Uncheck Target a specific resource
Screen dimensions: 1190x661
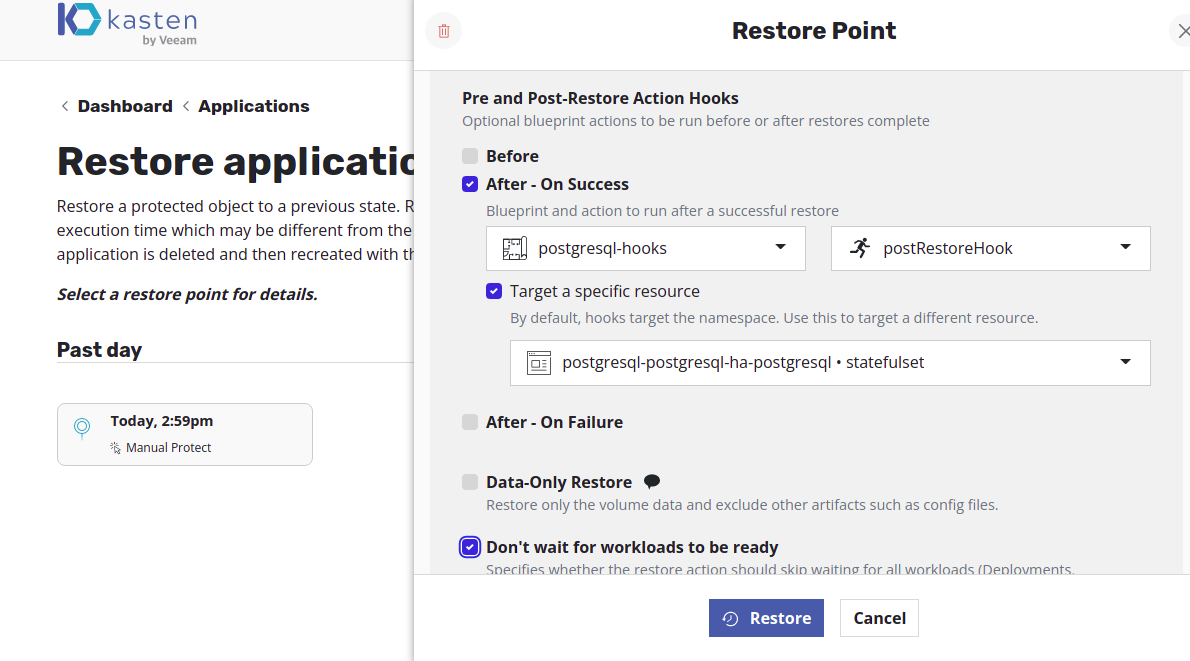click(494, 291)
